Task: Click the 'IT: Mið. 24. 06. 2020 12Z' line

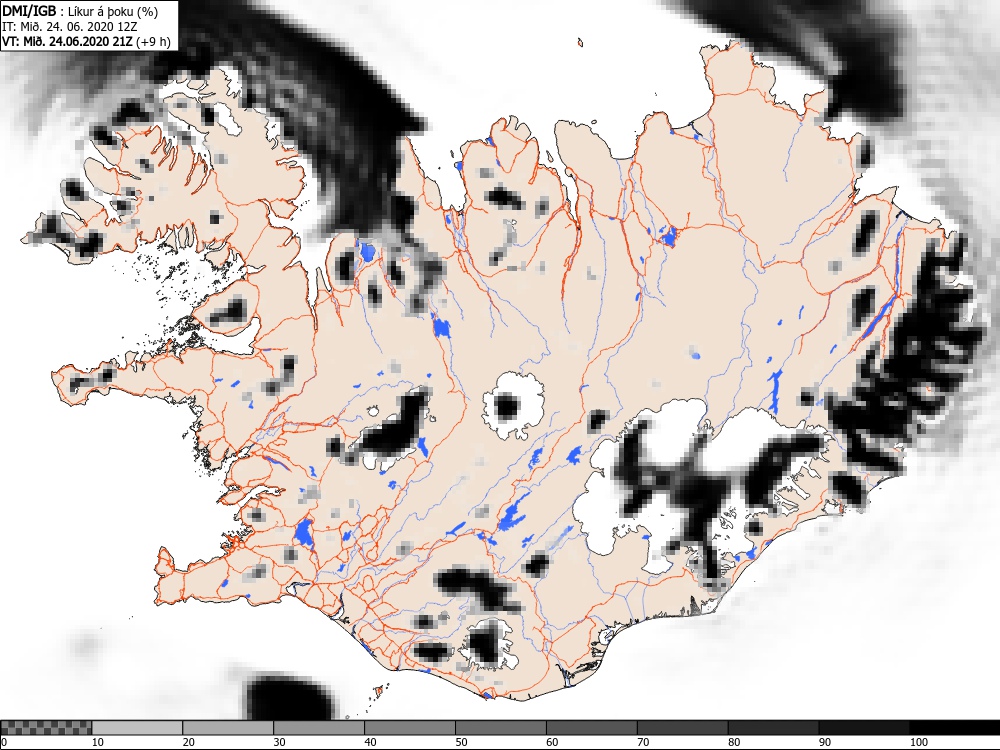Action: point(69,27)
